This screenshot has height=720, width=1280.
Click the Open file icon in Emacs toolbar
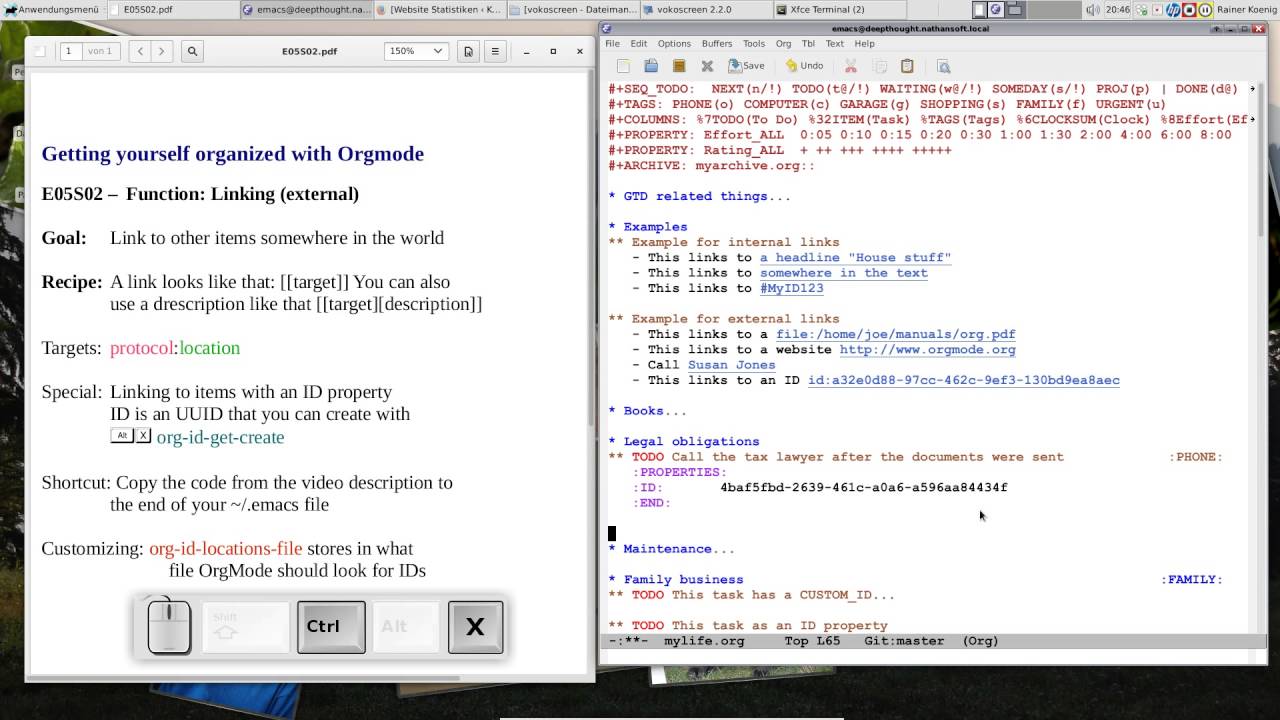(x=651, y=66)
